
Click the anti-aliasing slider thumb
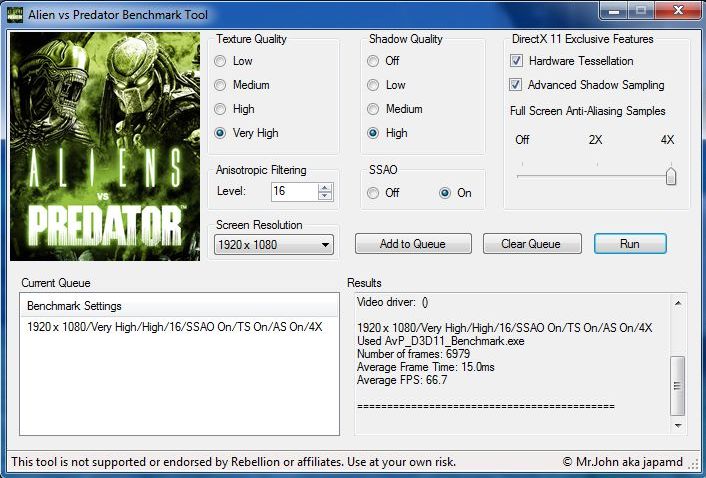tap(671, 176)
